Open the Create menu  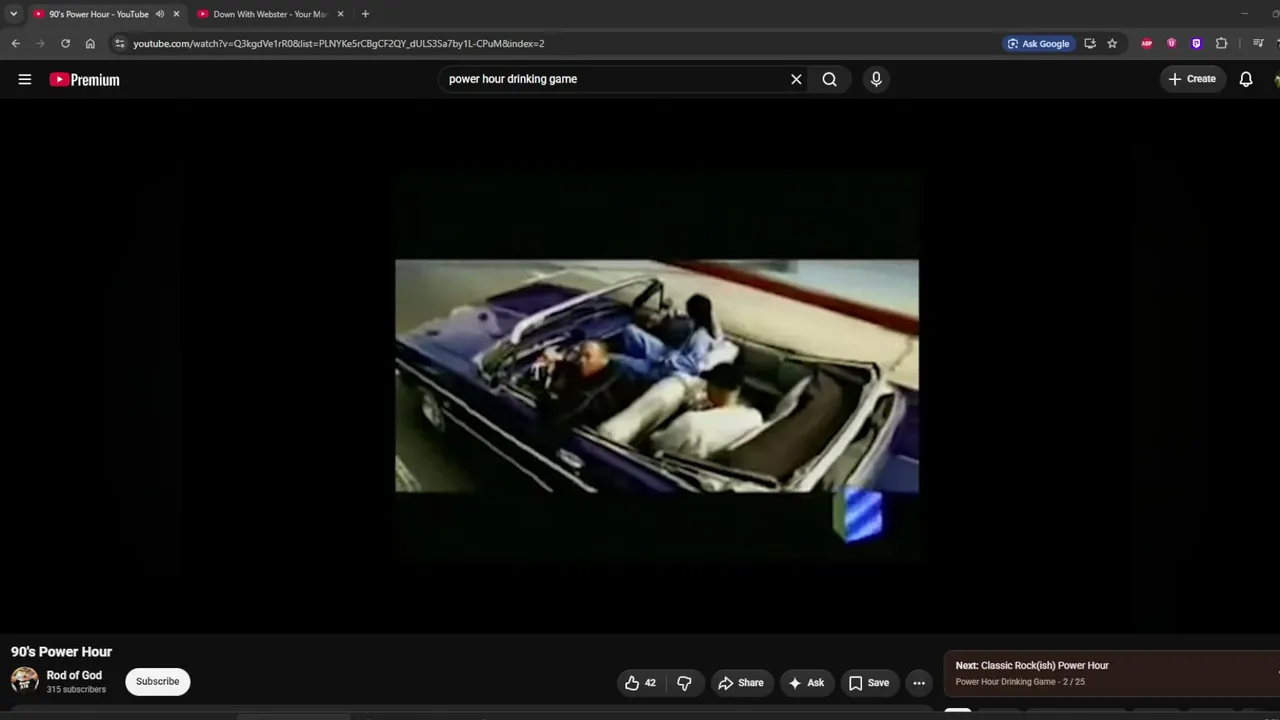click(1193, 79)
